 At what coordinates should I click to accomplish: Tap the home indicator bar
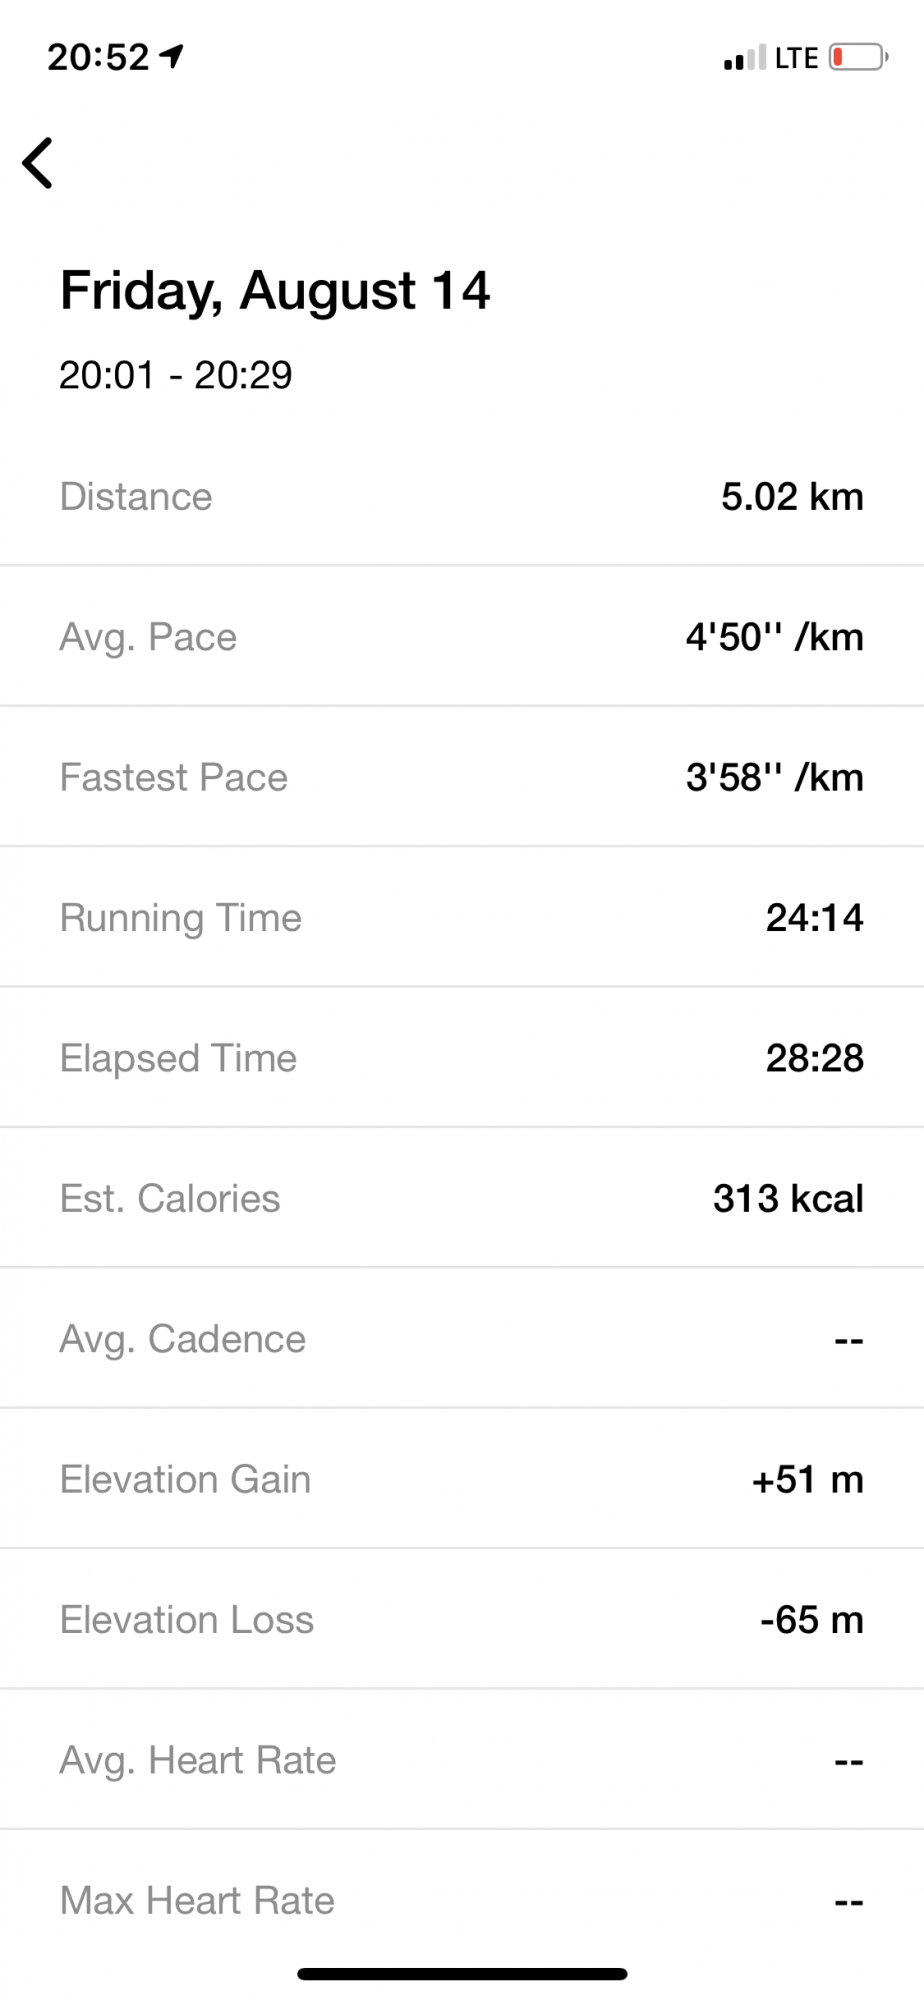click(462, 1974)
